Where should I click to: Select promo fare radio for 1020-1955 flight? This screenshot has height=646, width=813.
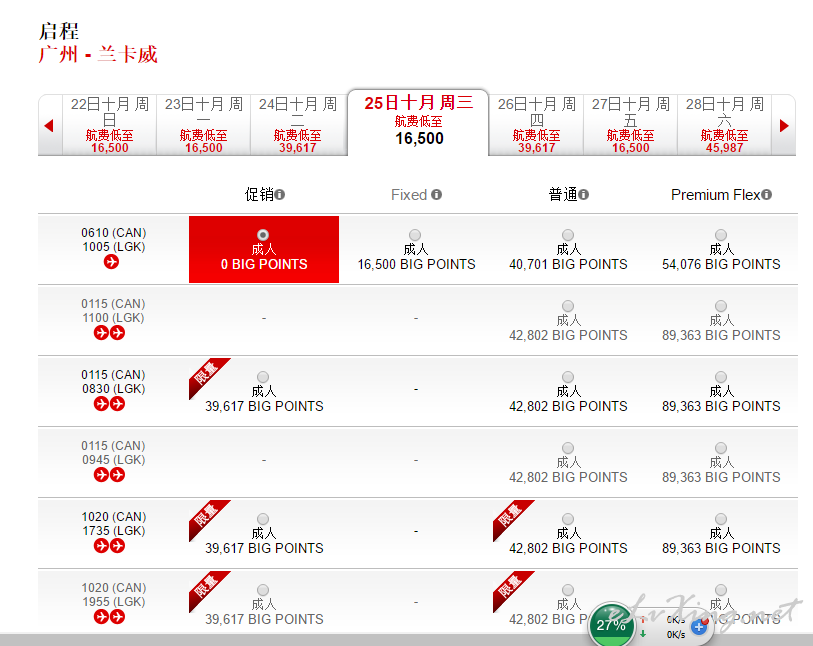point(263,590)
